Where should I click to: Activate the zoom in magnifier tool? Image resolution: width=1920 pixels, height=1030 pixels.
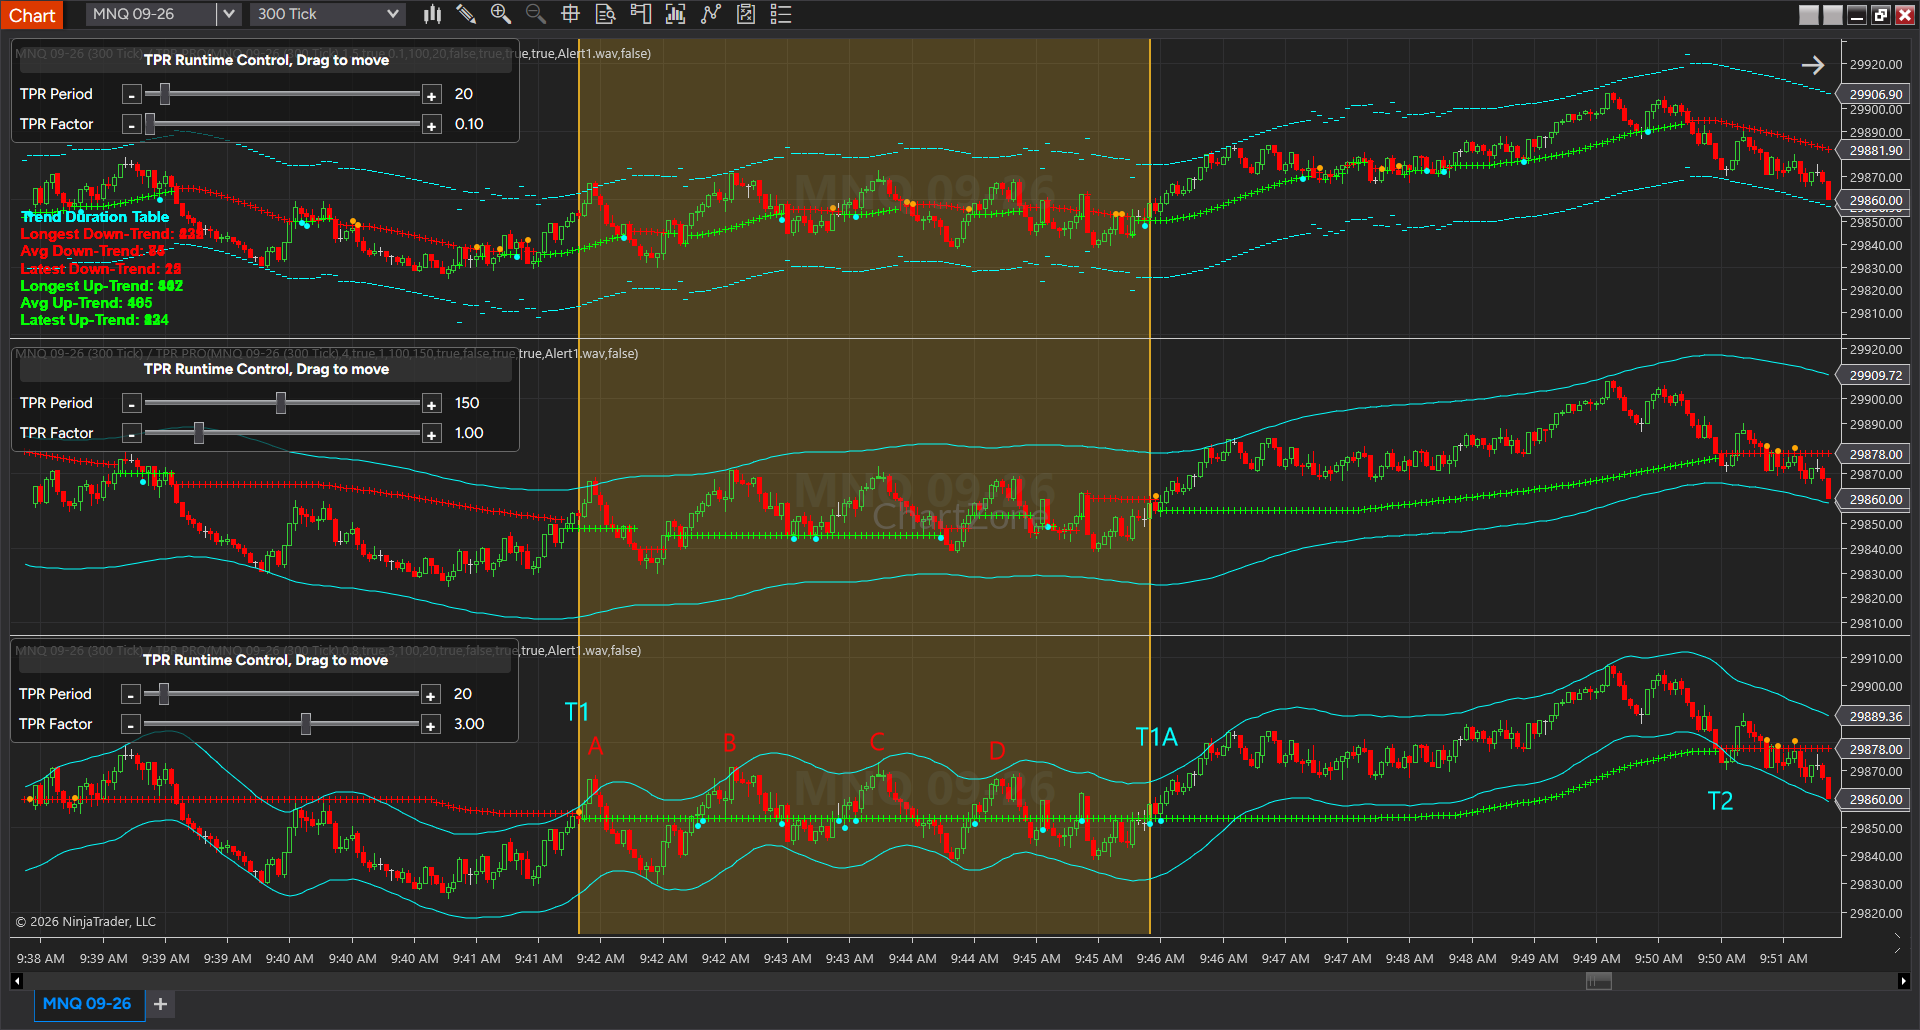pos(501,14)
